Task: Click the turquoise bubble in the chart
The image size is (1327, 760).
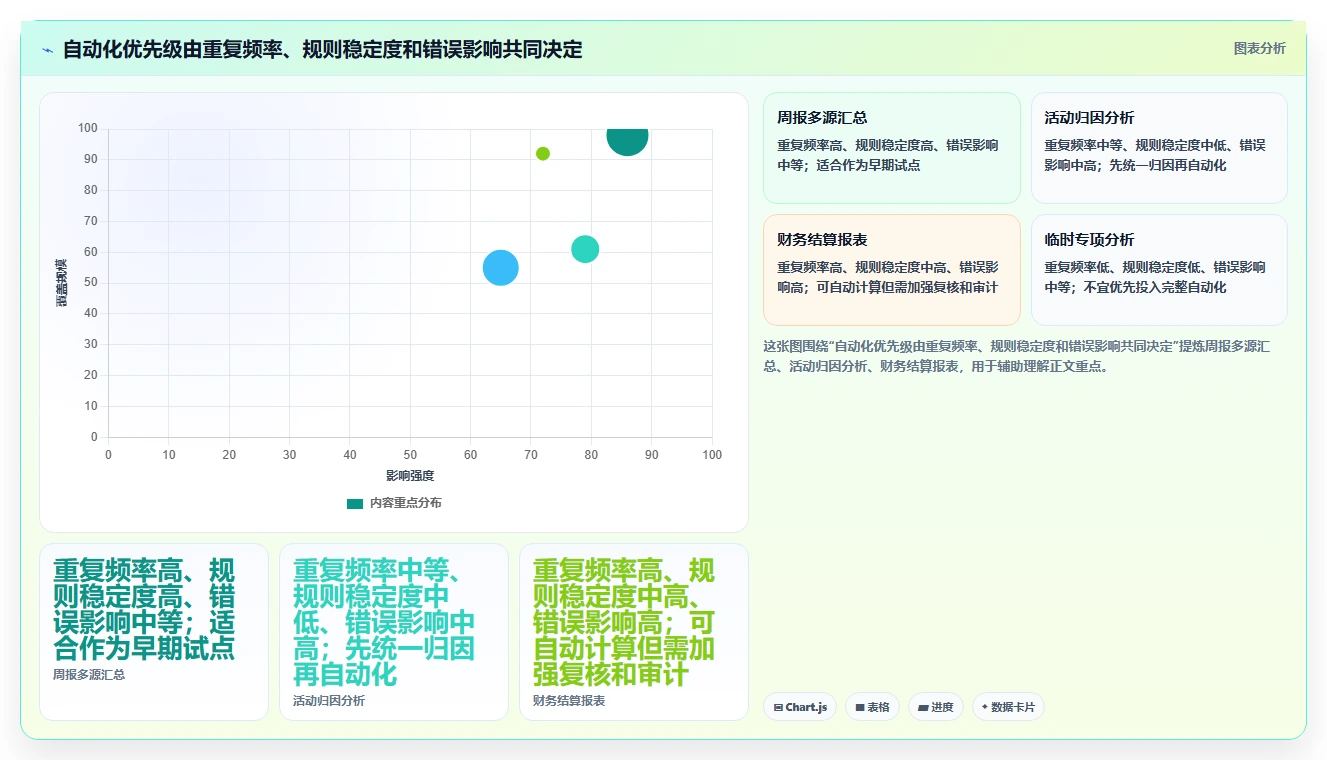Action: coord(585,249)
